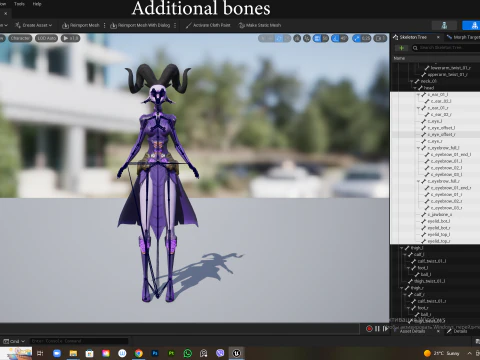This screenshot has height=360, width=480.
Task: Open the Details tab
Action: click(x=460, y=331)
